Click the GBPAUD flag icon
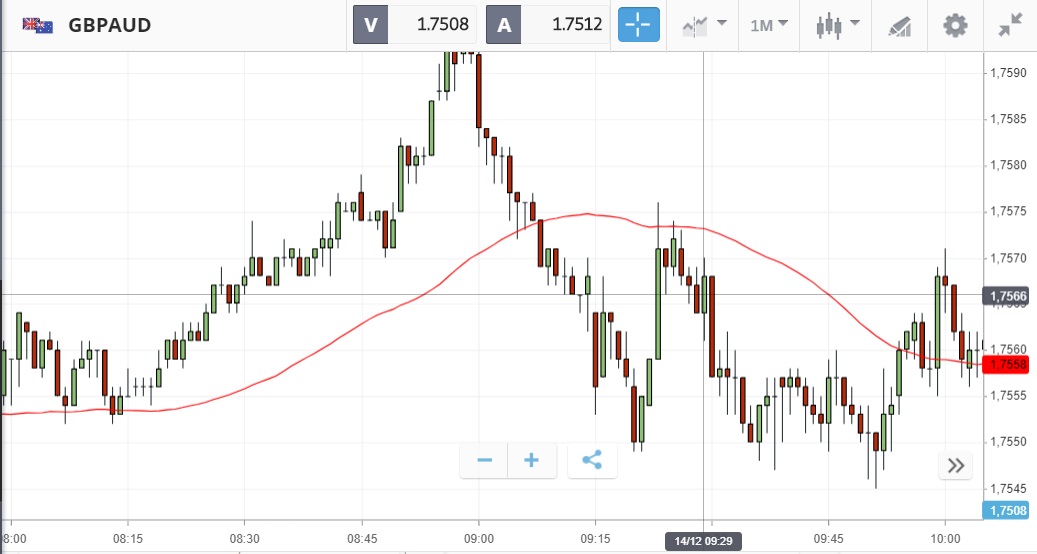The image size is (1037, 554). [x=38, y=25]
